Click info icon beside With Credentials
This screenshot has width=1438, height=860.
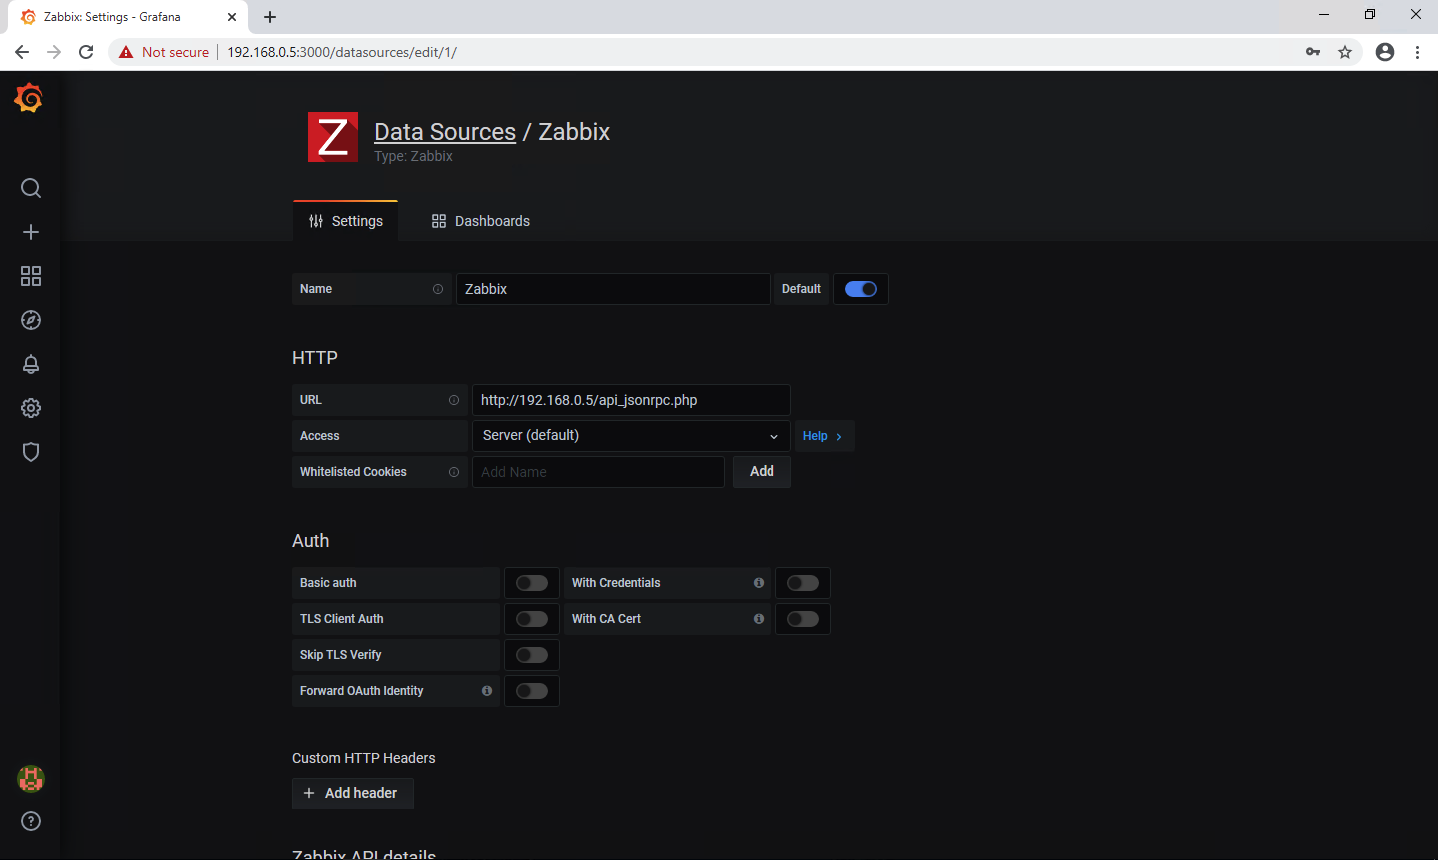pyautogui.click(x=759, y=583)
